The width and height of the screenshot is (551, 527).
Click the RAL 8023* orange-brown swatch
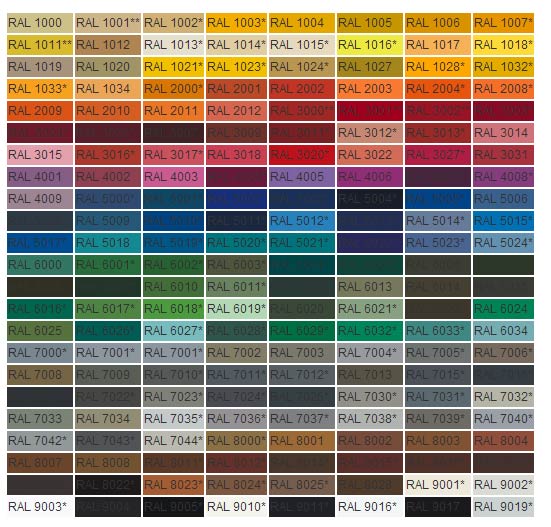coord(173,485)
